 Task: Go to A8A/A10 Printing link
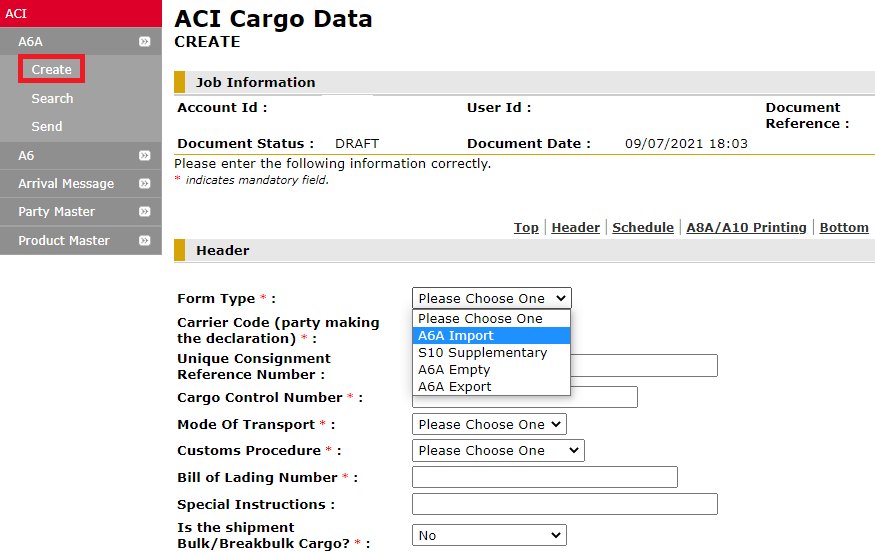coord(746,228)
